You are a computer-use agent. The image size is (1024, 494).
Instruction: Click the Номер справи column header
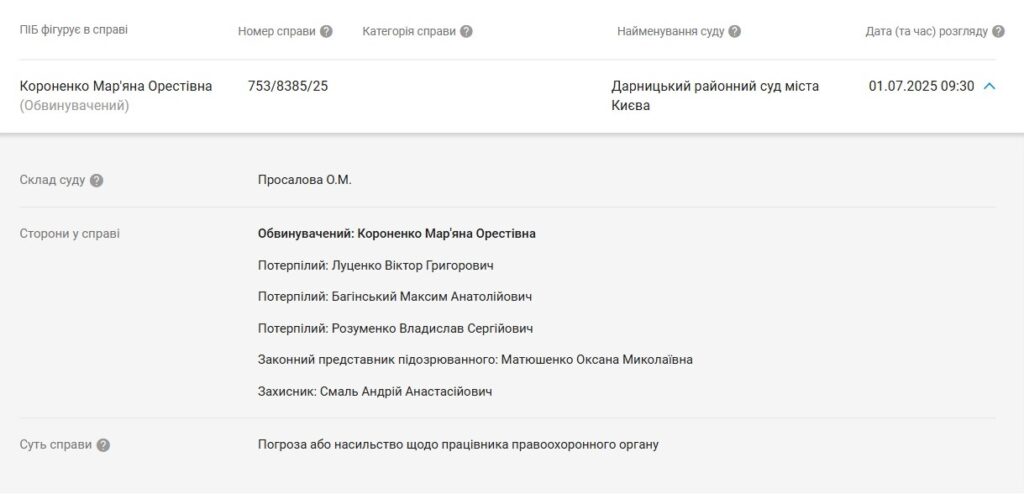[x=277, y=31]
